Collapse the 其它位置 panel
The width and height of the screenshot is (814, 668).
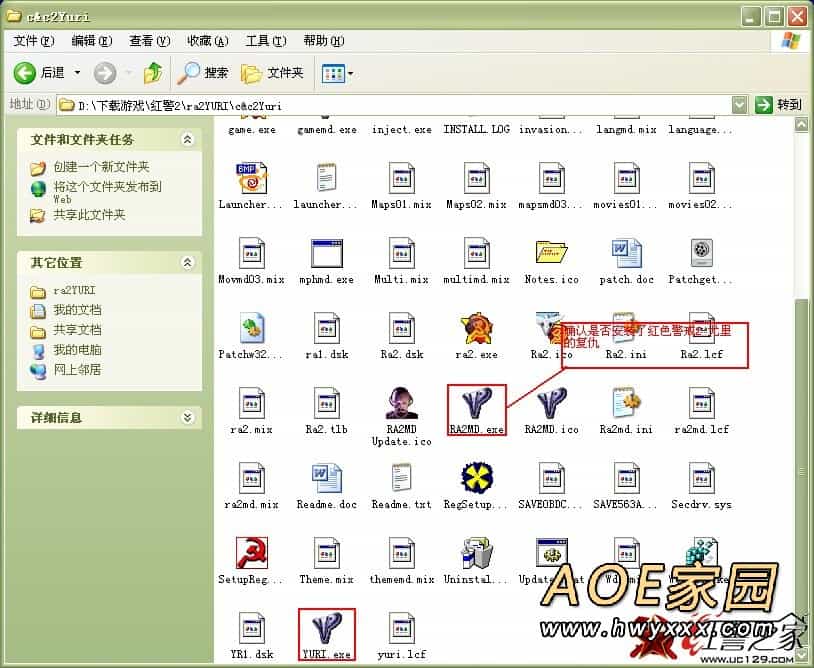pyautogui.click(x=187, y=262)
